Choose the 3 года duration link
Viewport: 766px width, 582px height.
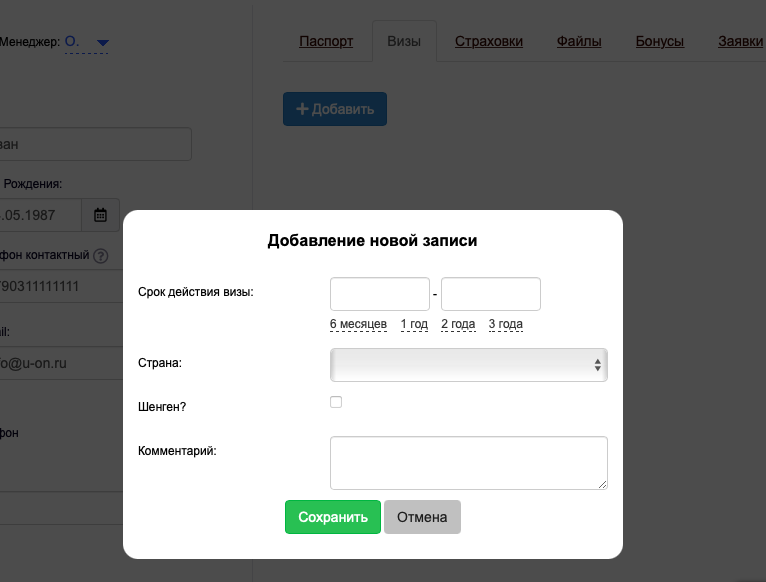[x=506, y=324]
